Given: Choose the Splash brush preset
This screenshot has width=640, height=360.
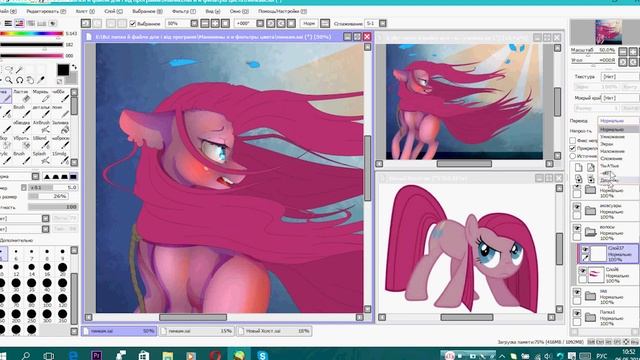Looking at the screenshot, I should click(40, 158).
